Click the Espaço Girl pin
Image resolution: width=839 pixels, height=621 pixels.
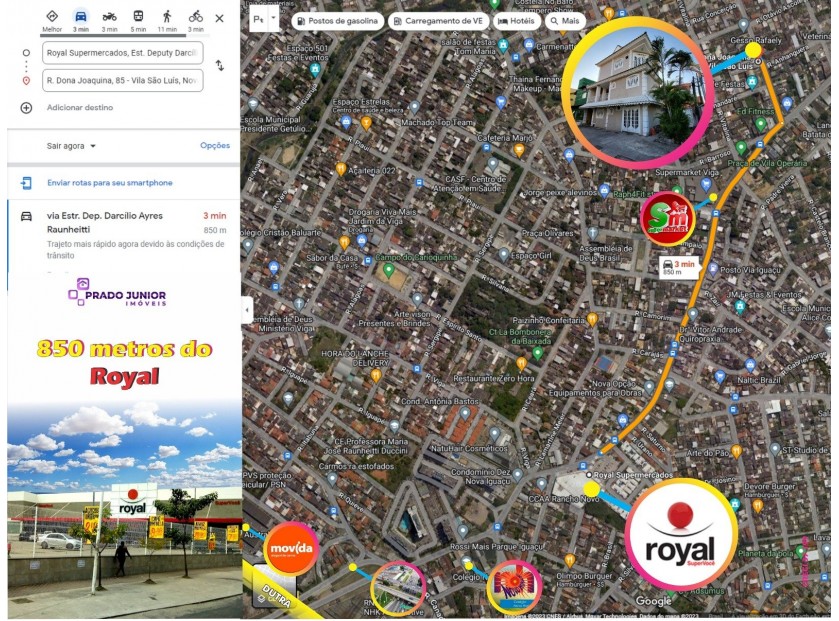[504, 255]
